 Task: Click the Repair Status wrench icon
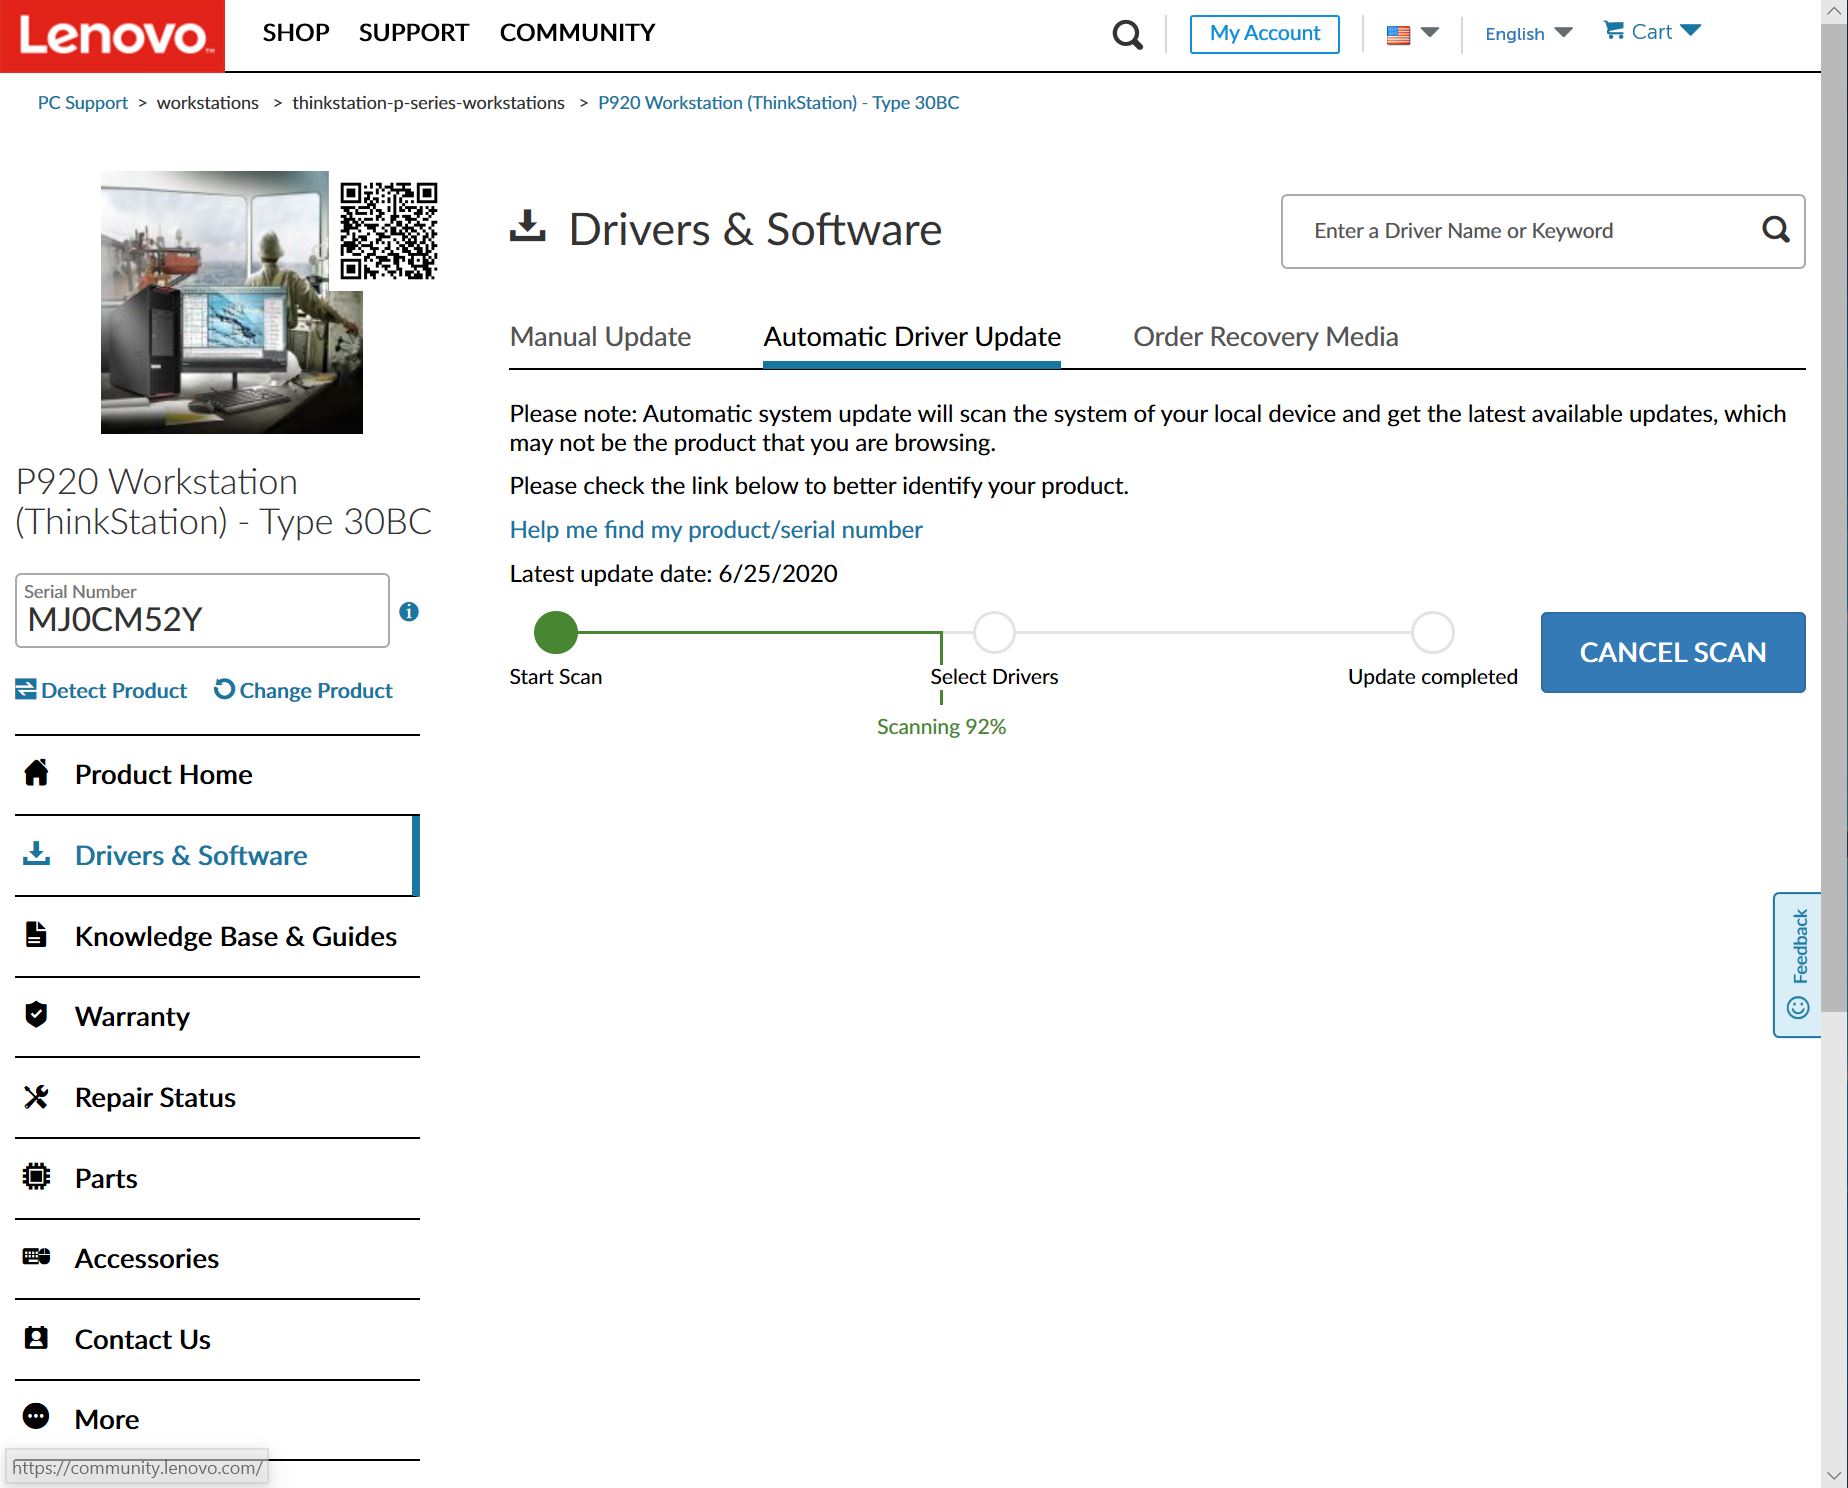click(x=37, y=1097)
